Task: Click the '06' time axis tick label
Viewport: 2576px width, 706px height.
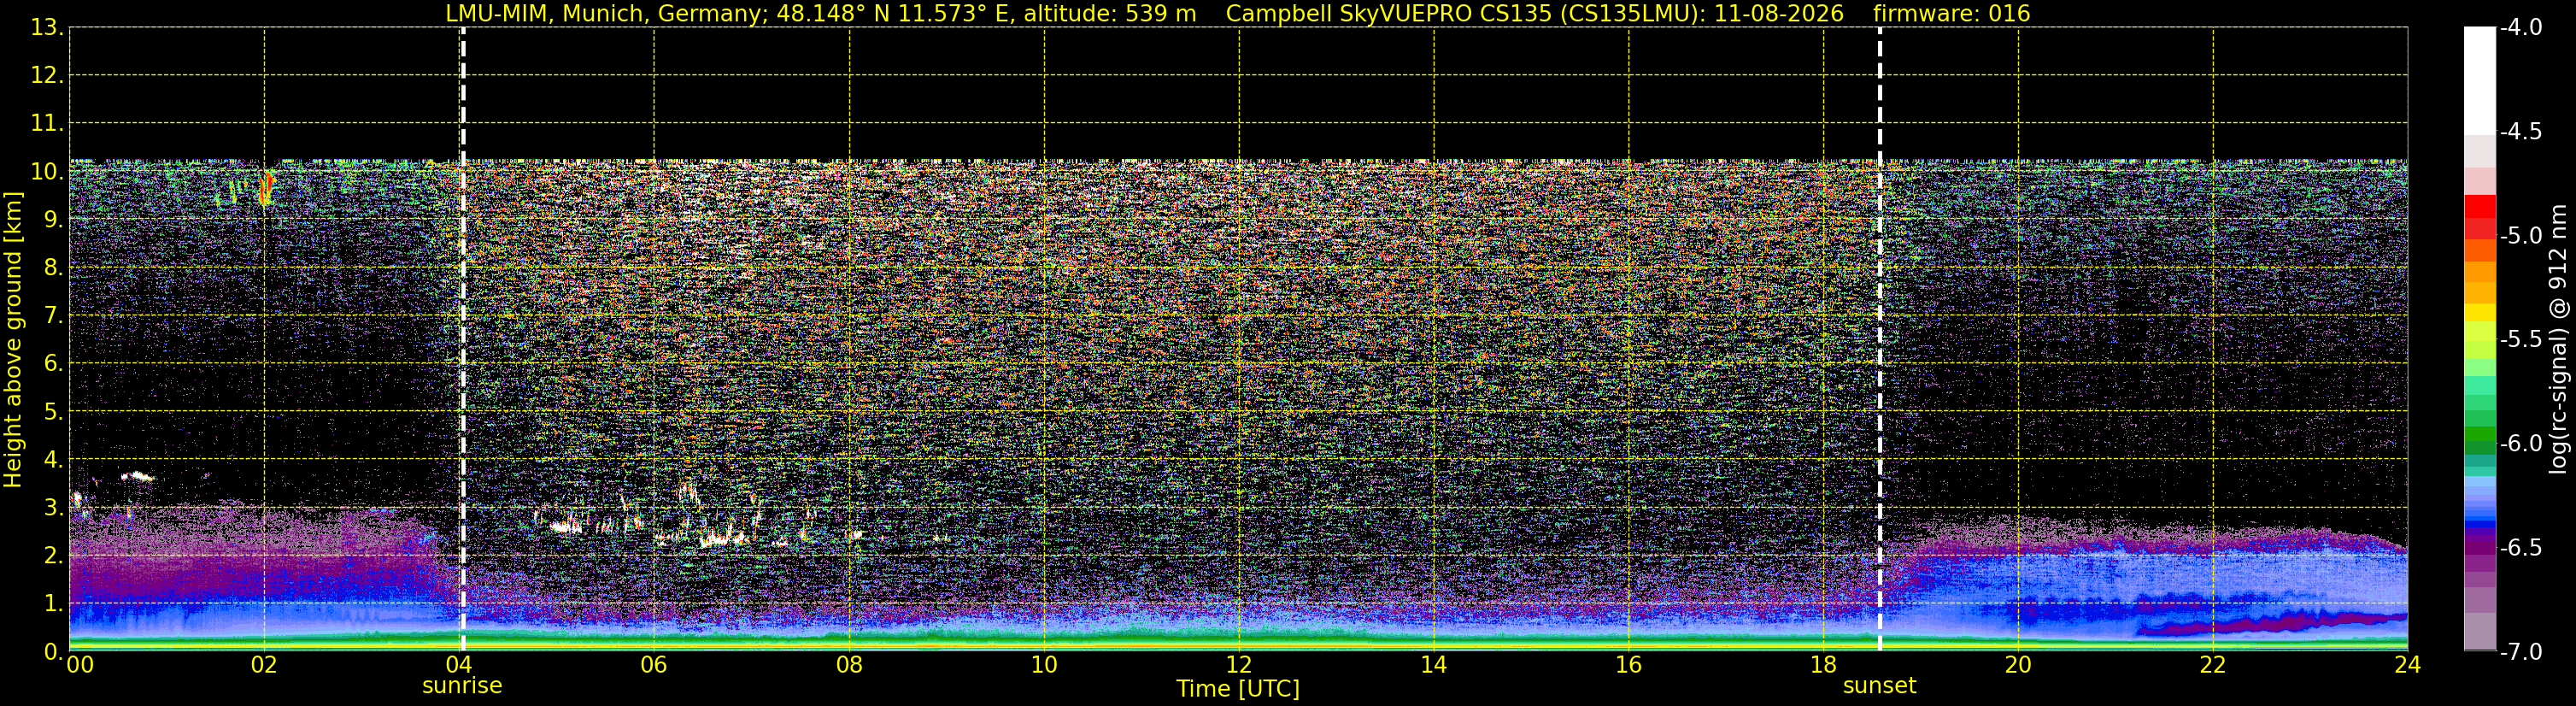Action: click(x=654, y=665)
